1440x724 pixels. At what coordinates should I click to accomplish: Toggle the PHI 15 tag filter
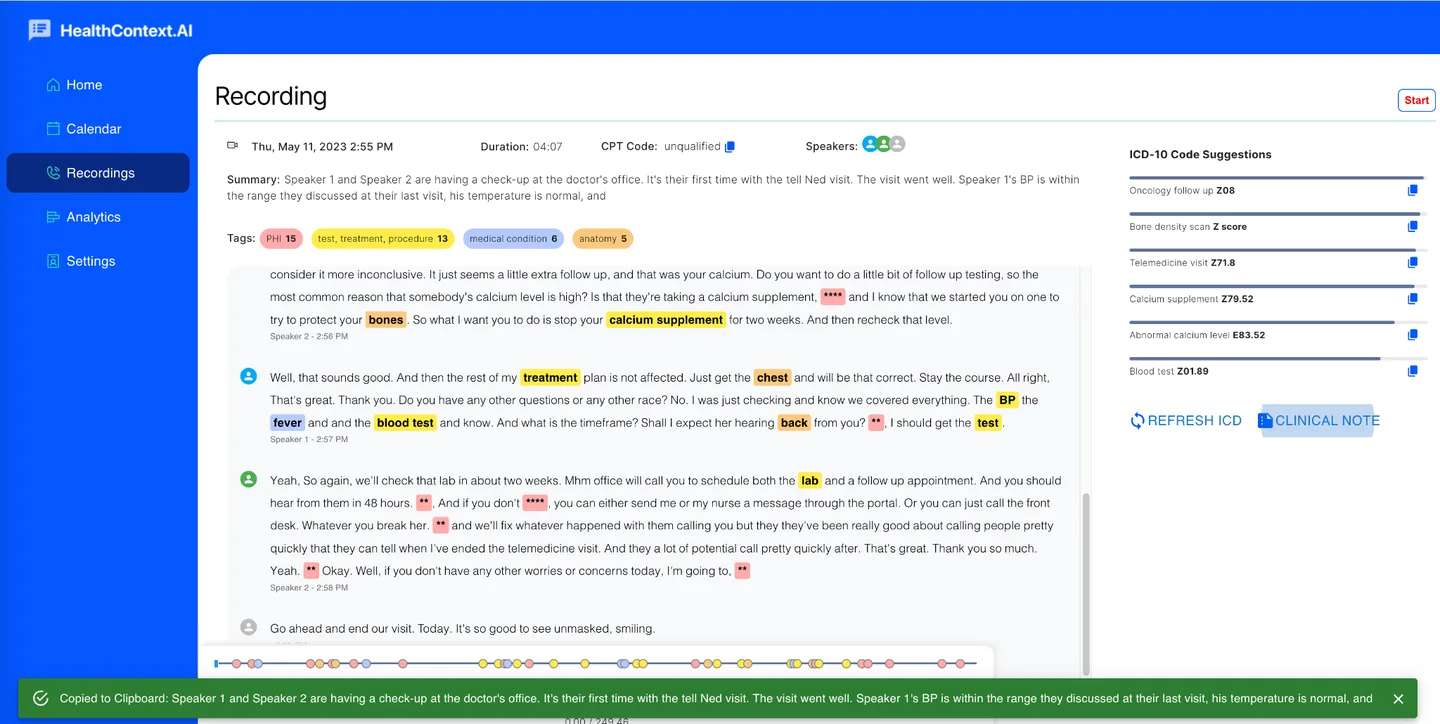click(281, 238)
